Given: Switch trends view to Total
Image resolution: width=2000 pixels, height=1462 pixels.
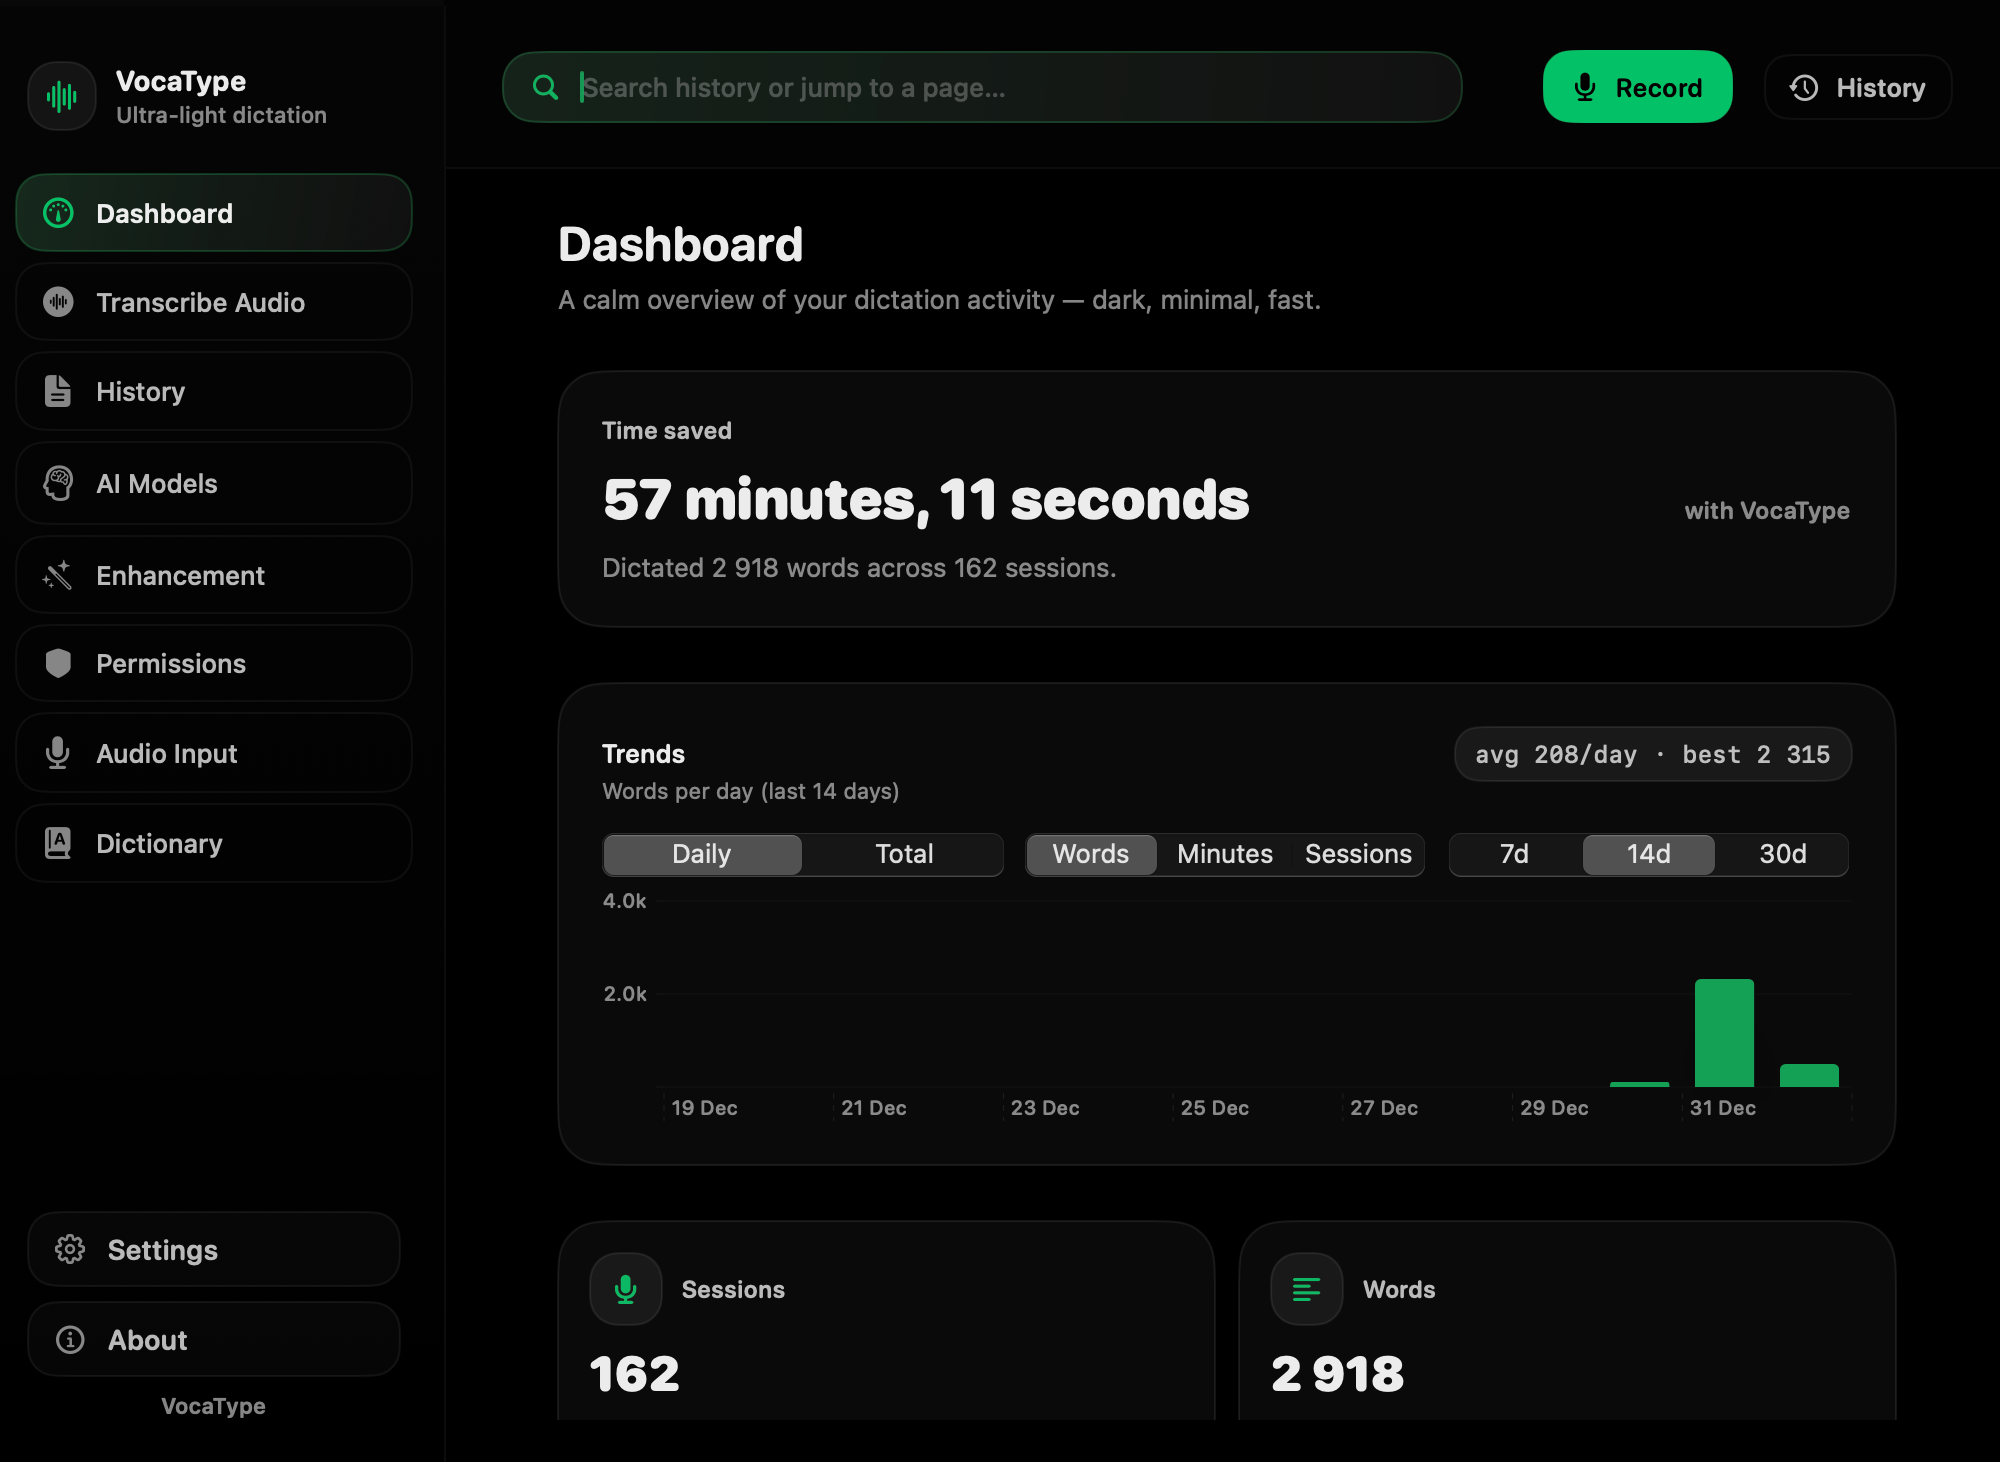Looking at the screenshot, I should point(903,854).
